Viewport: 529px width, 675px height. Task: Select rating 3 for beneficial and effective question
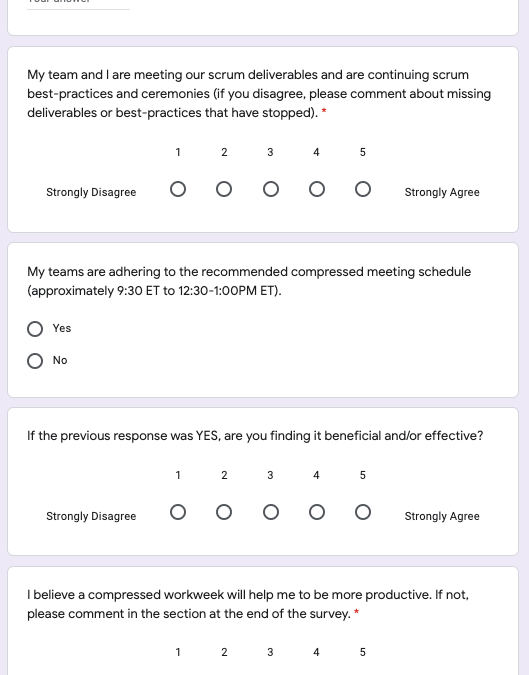271,512
